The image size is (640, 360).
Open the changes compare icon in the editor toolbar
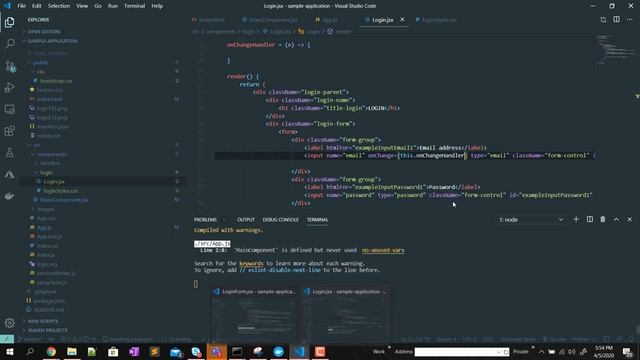[603, 19]
